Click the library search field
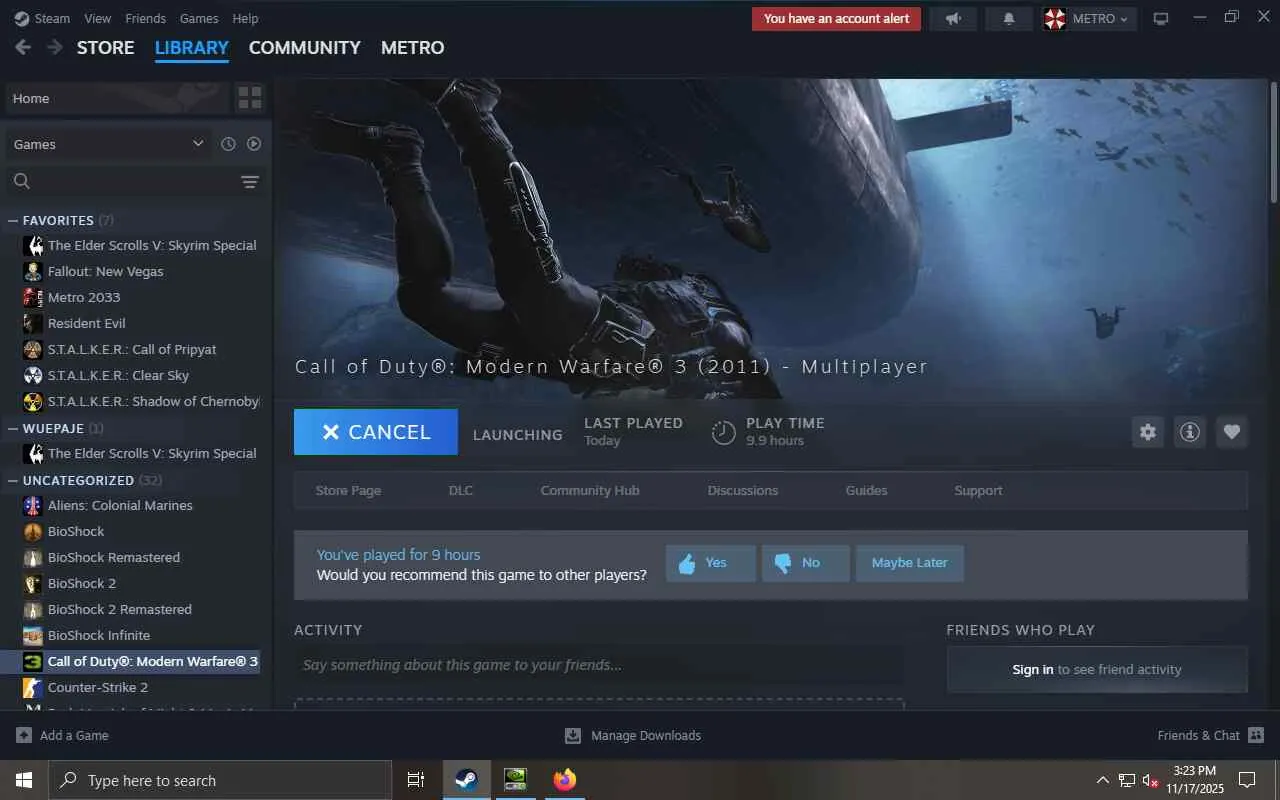 pos(135,181)
